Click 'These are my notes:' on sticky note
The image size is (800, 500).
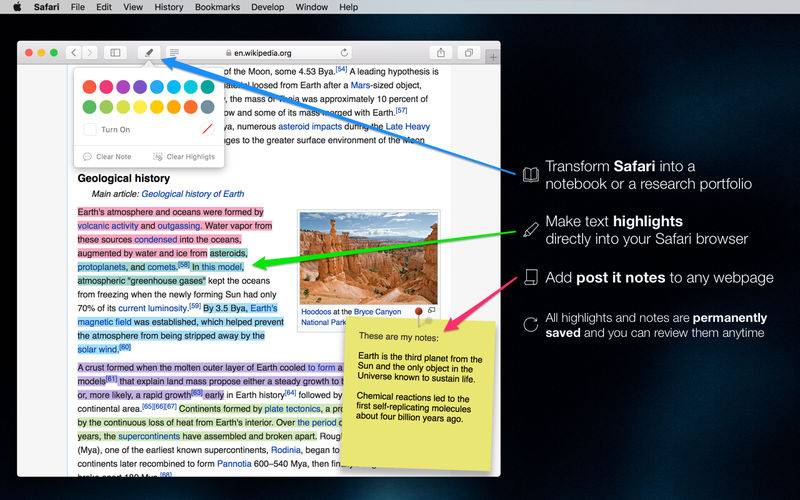398,337
